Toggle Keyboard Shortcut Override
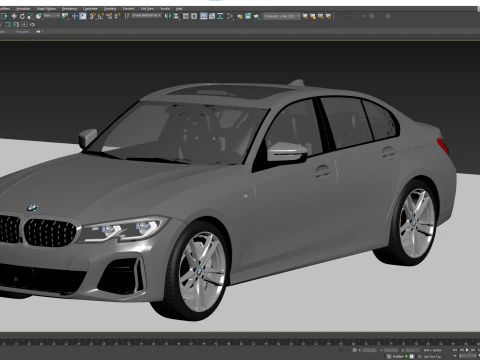Screen dimensions: 480x360 pos(83,16)
